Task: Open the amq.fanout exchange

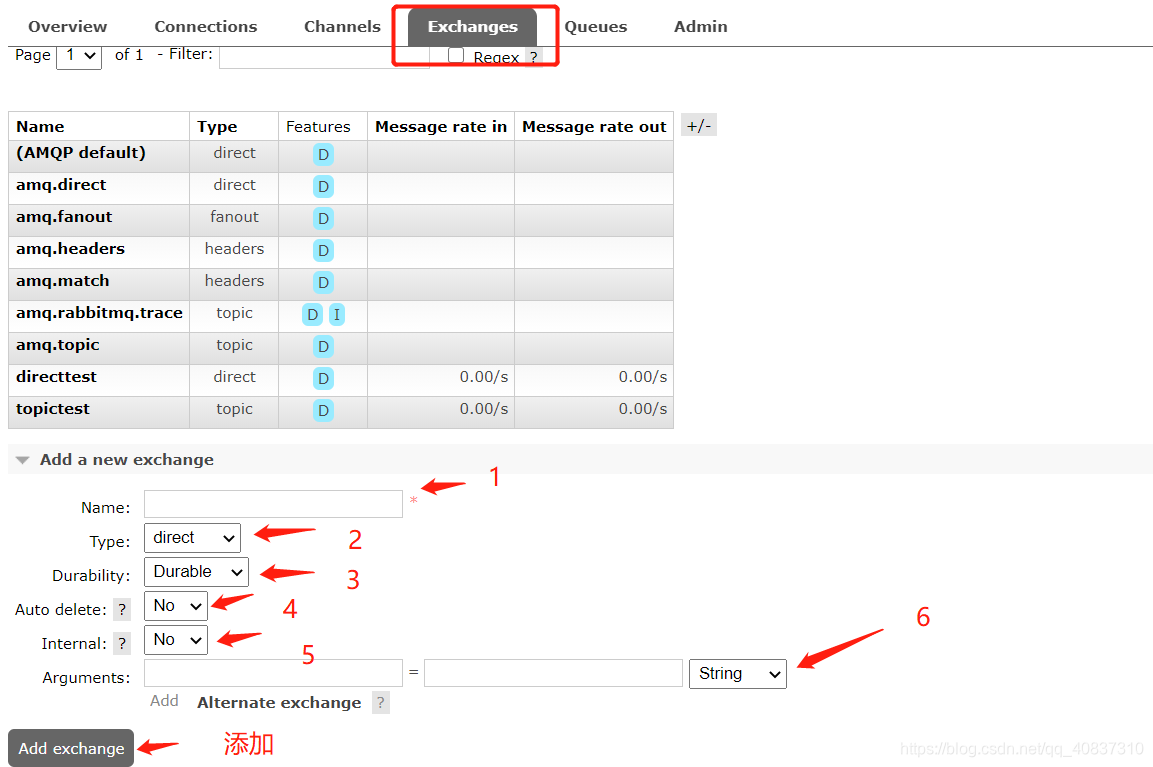Action: coord(64,217)
